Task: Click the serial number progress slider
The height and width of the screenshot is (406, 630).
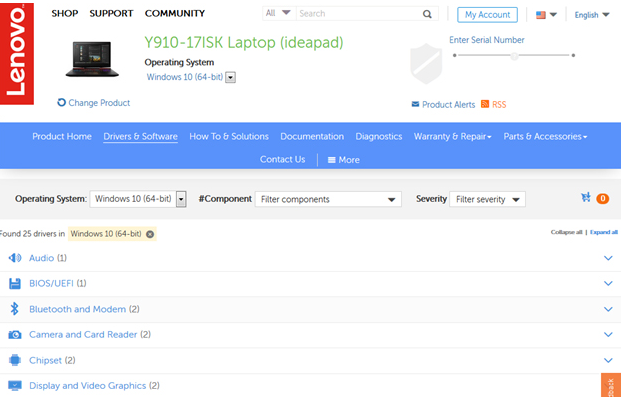Action: (514, 55)
